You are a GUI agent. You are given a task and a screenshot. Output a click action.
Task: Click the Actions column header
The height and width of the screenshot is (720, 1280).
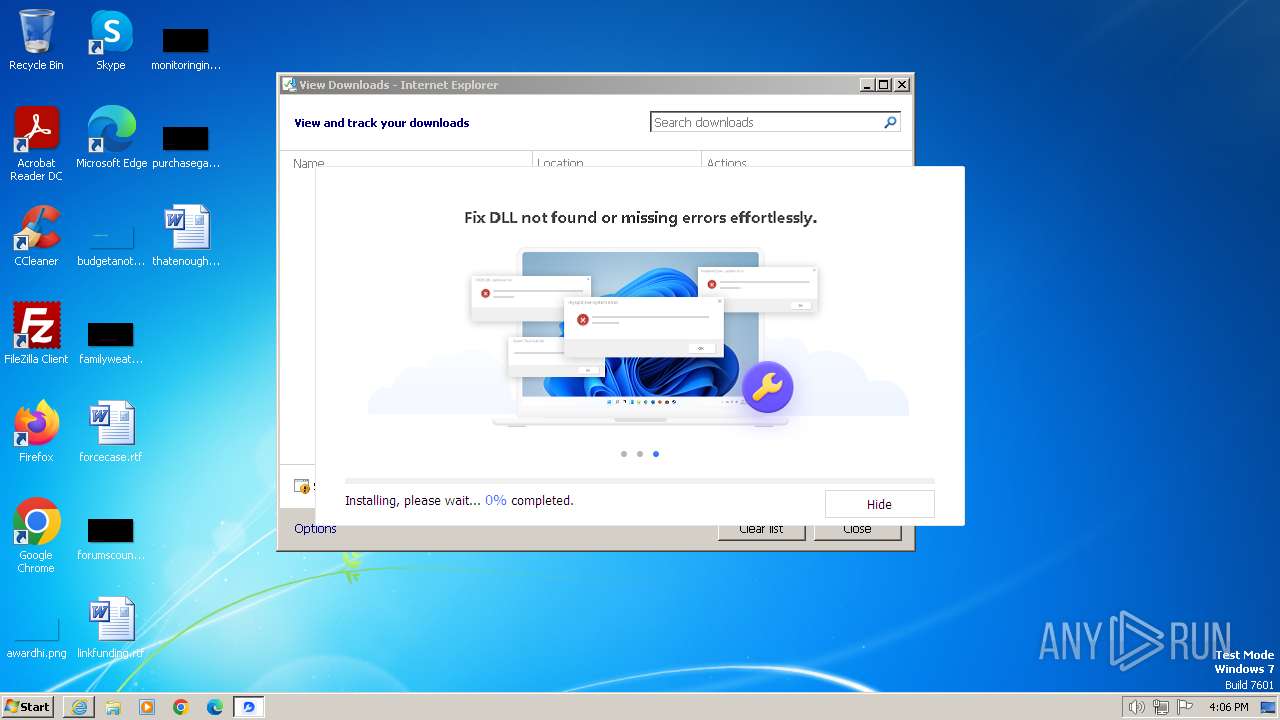click(727, 162)
